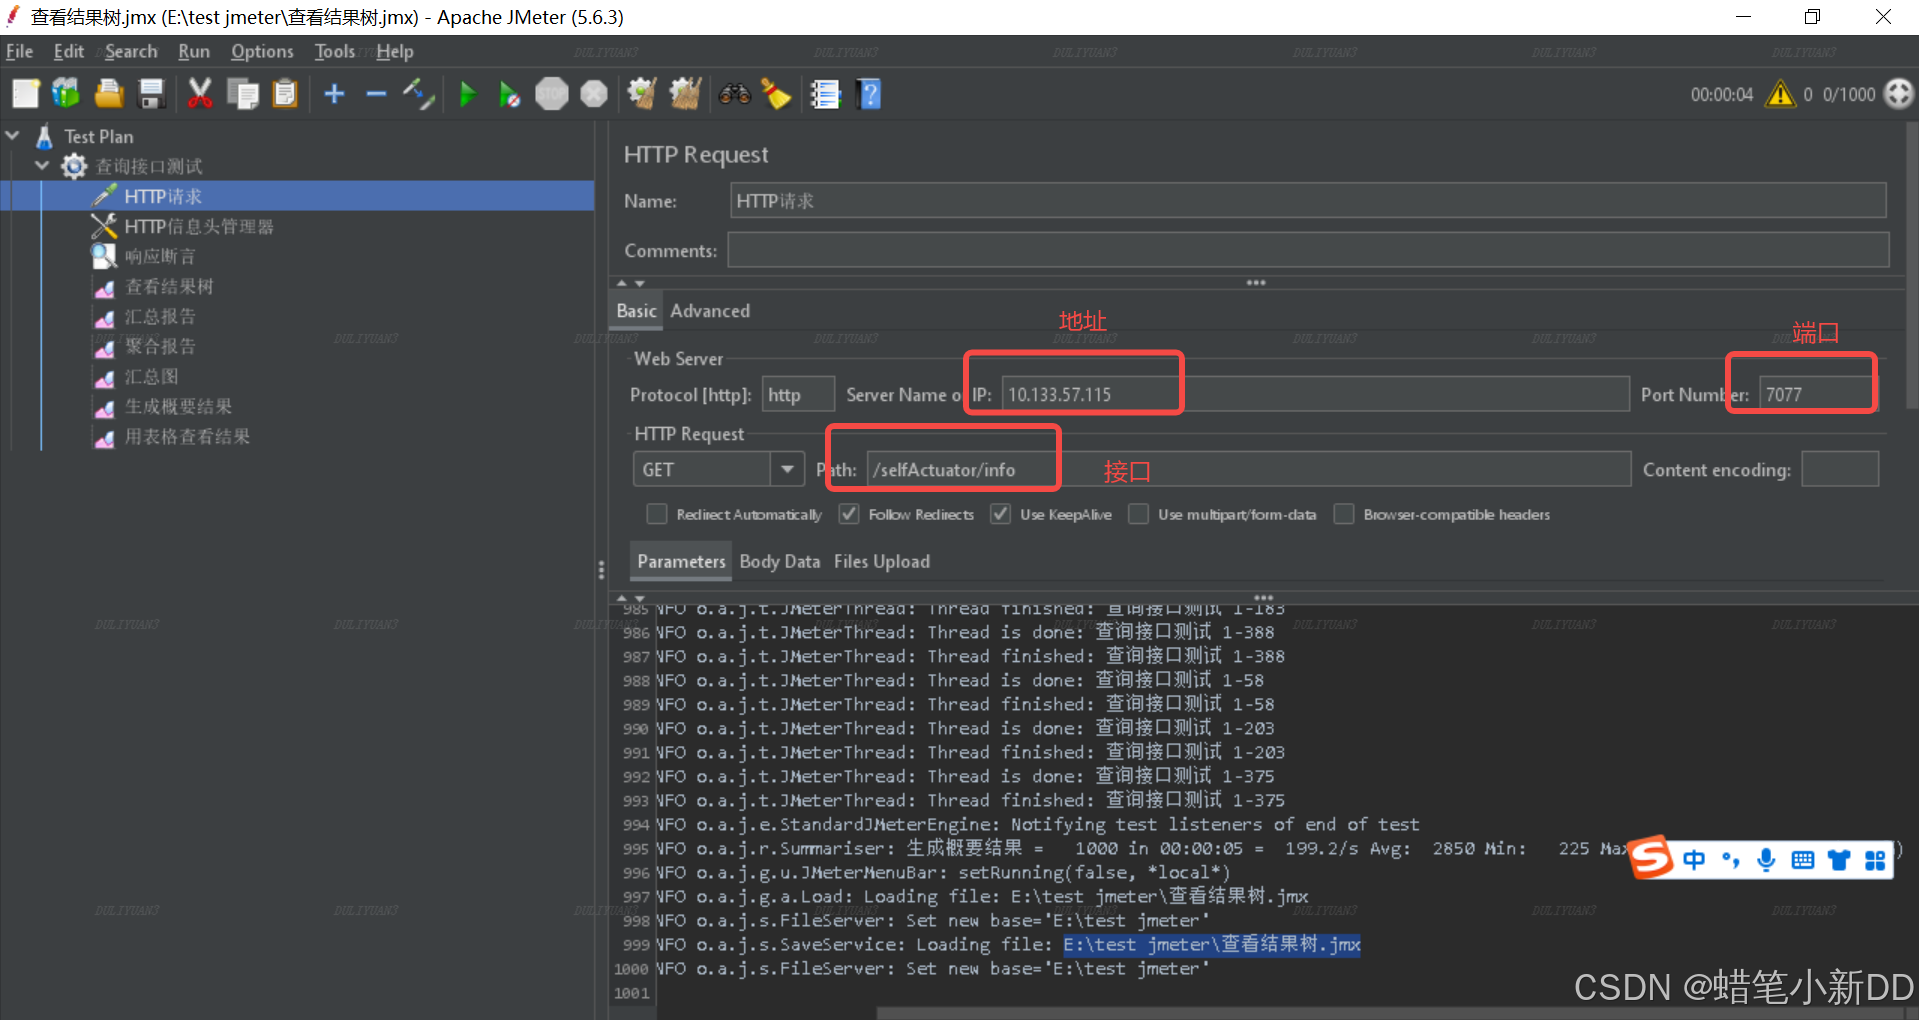1919x1020 pixels.
Task: Copy element using the Copy icon
Action: 243,94
